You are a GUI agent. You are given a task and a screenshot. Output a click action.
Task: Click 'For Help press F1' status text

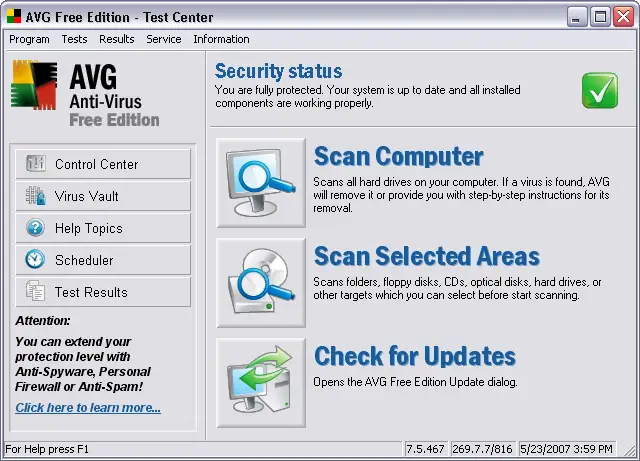47,449
